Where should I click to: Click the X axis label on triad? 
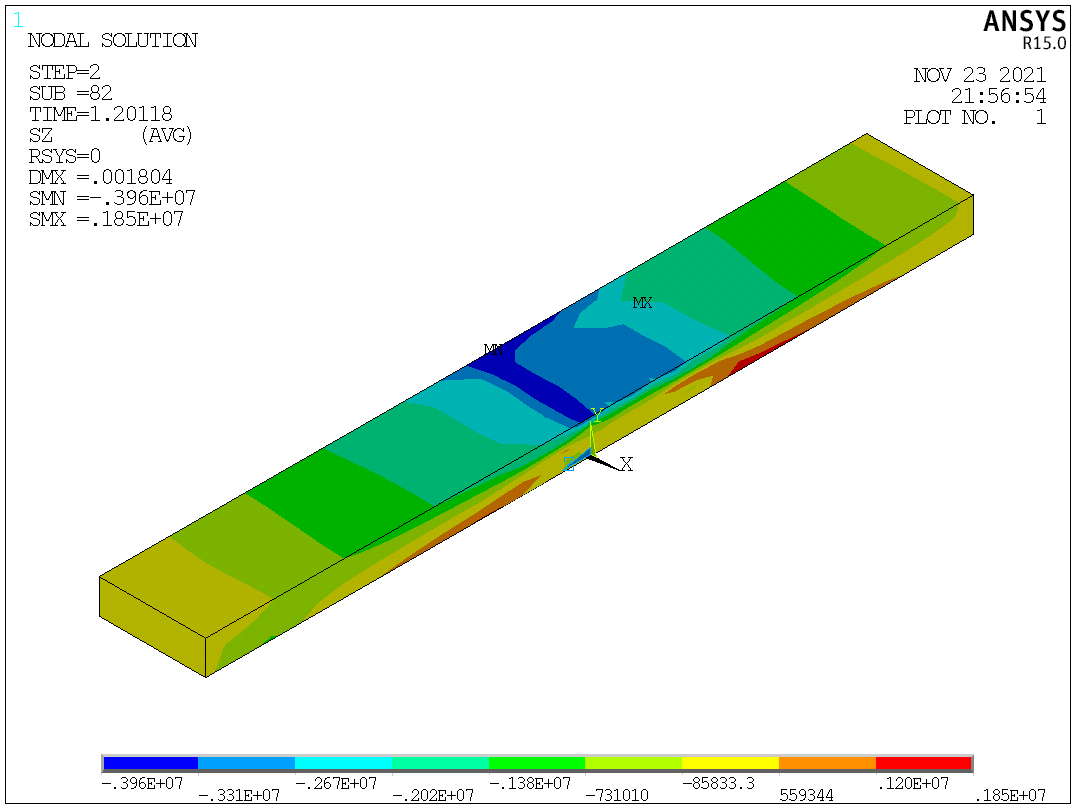[x=627, y=464]
